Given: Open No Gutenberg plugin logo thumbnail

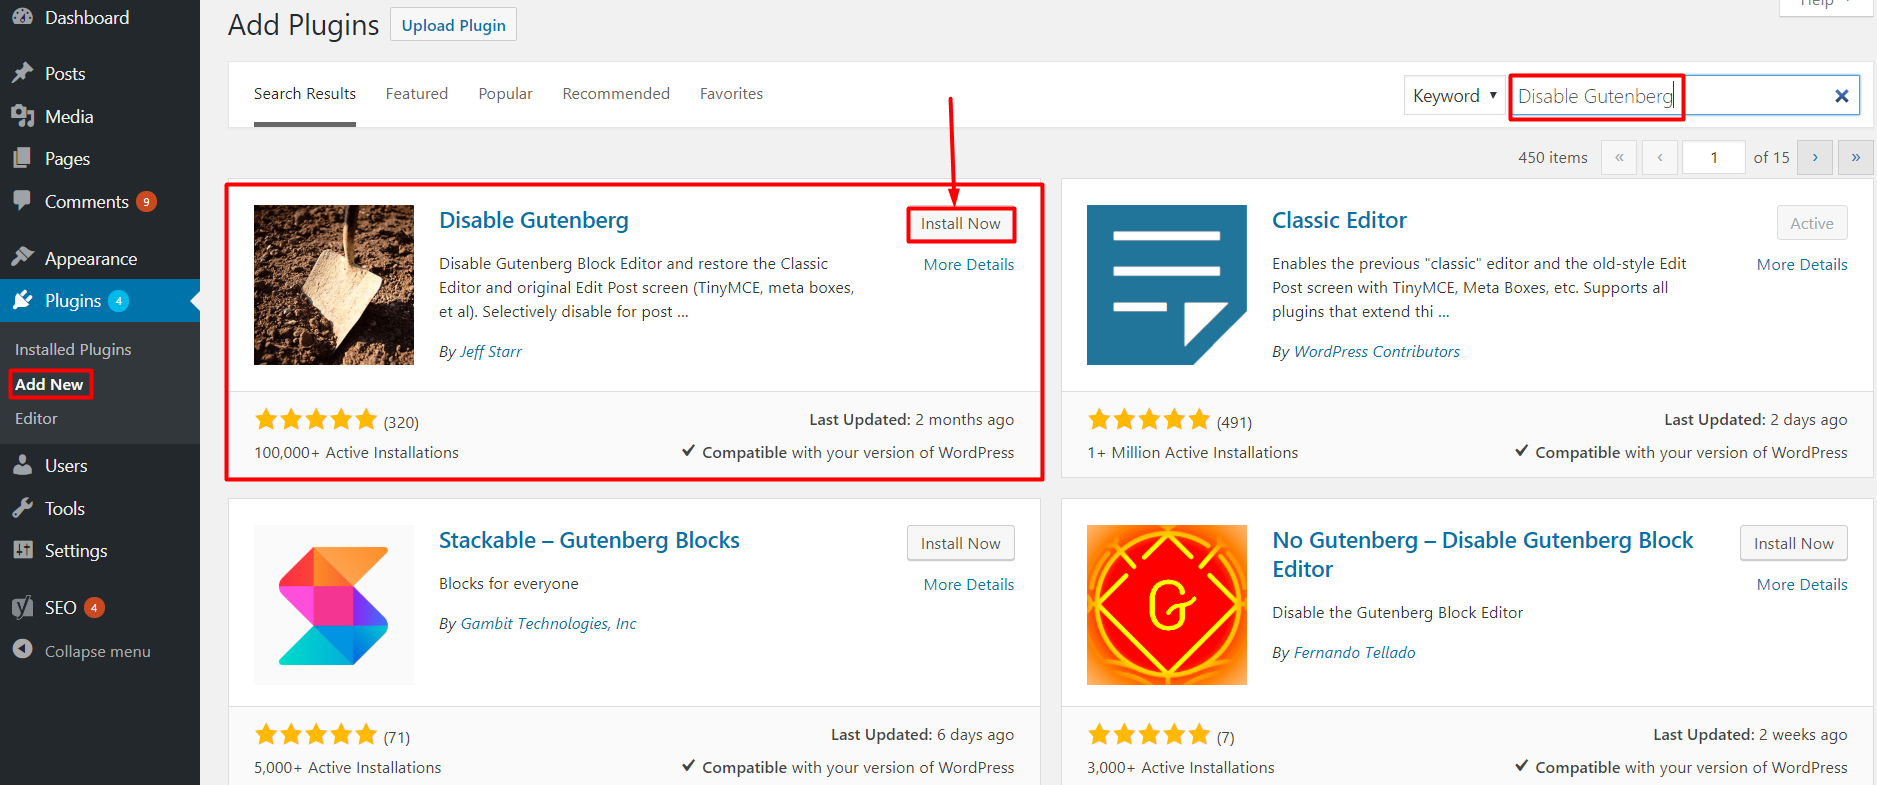Looking at the screenshot, I should coord(1167,605).
